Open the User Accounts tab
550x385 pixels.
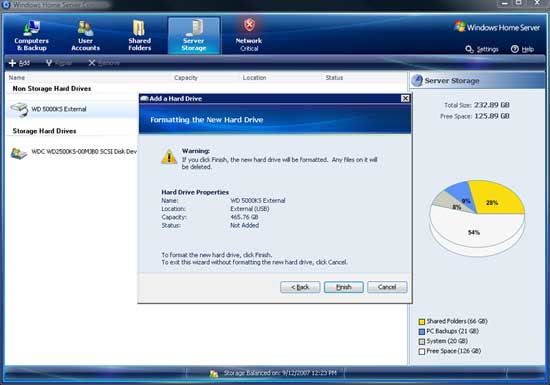point(85,35)
